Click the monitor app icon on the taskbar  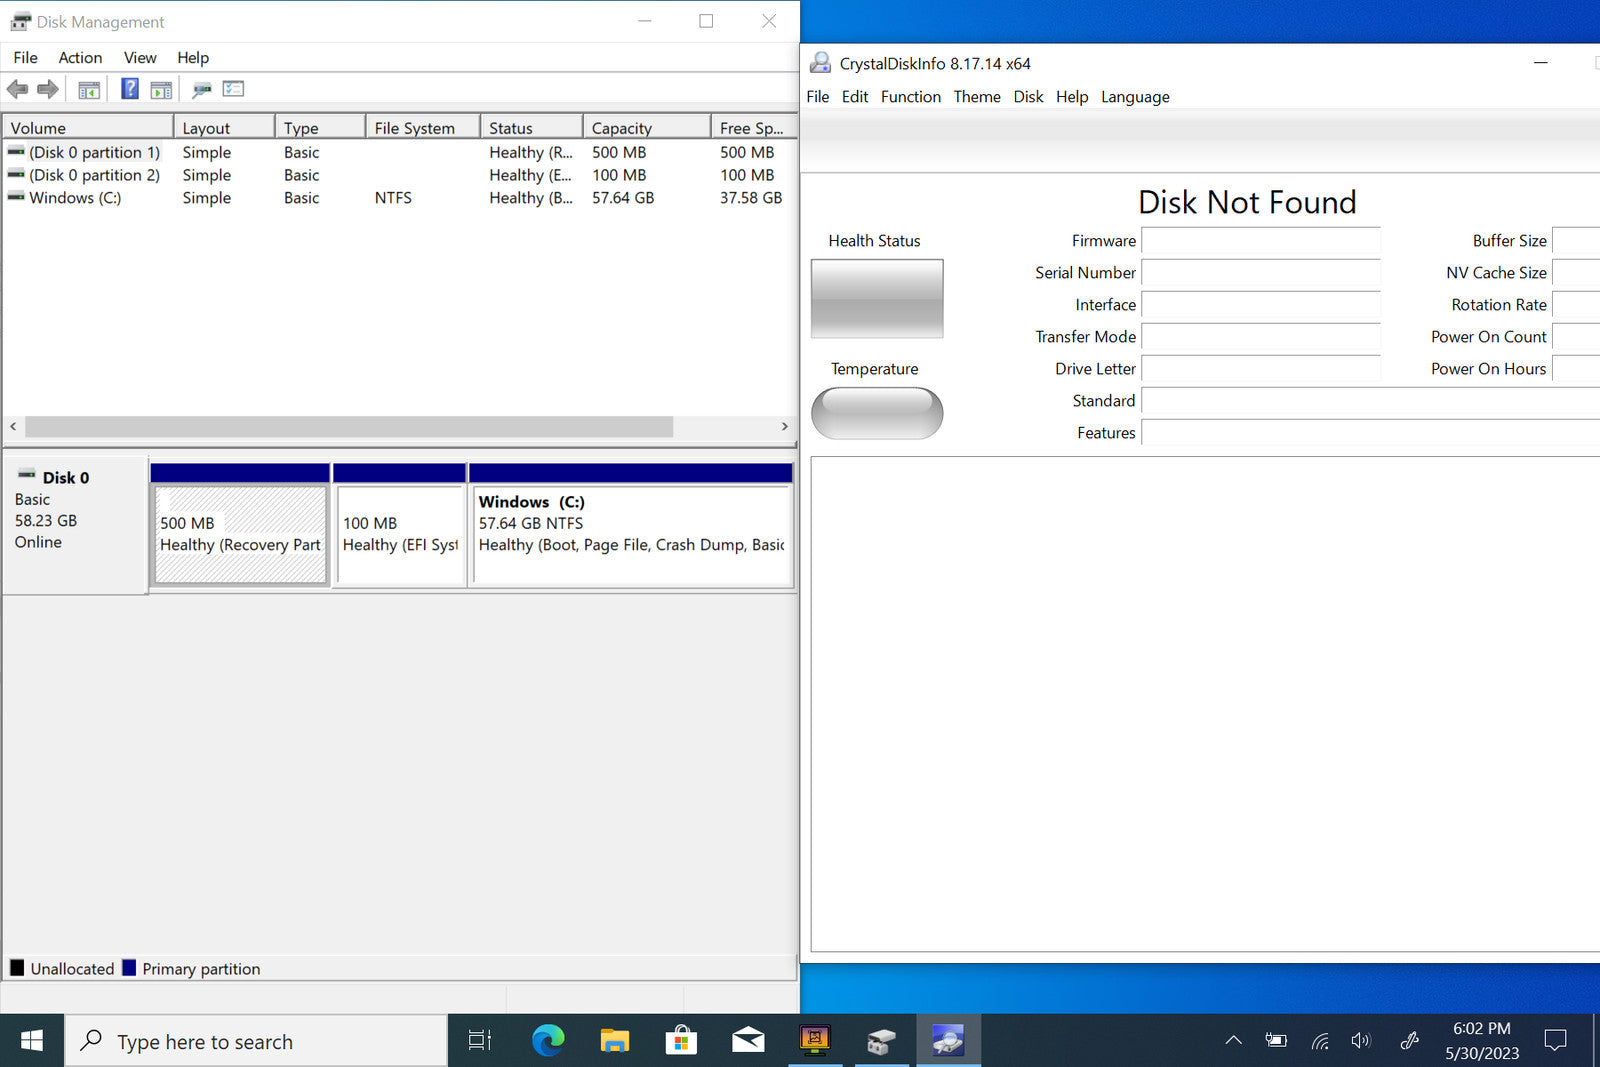[x=815, y=1041]
